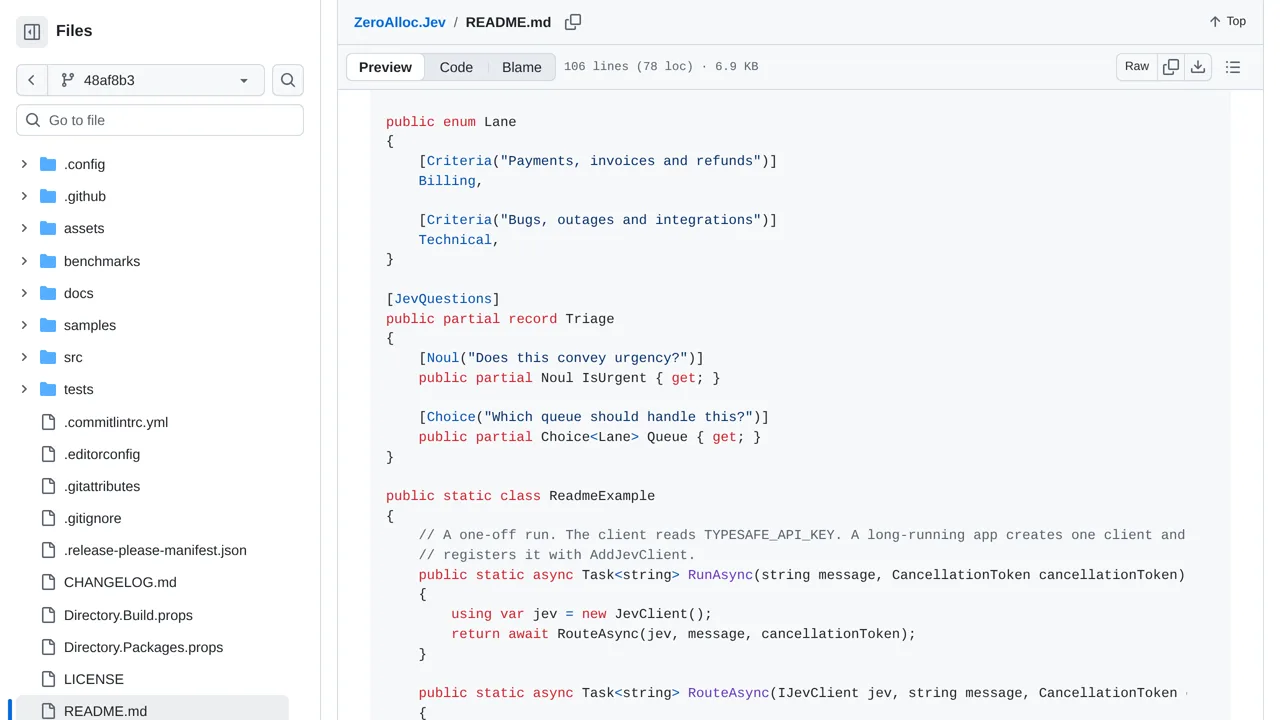Copy raw file contents icon
This screenshot has width=1280, height=720.
(1171, 67)
